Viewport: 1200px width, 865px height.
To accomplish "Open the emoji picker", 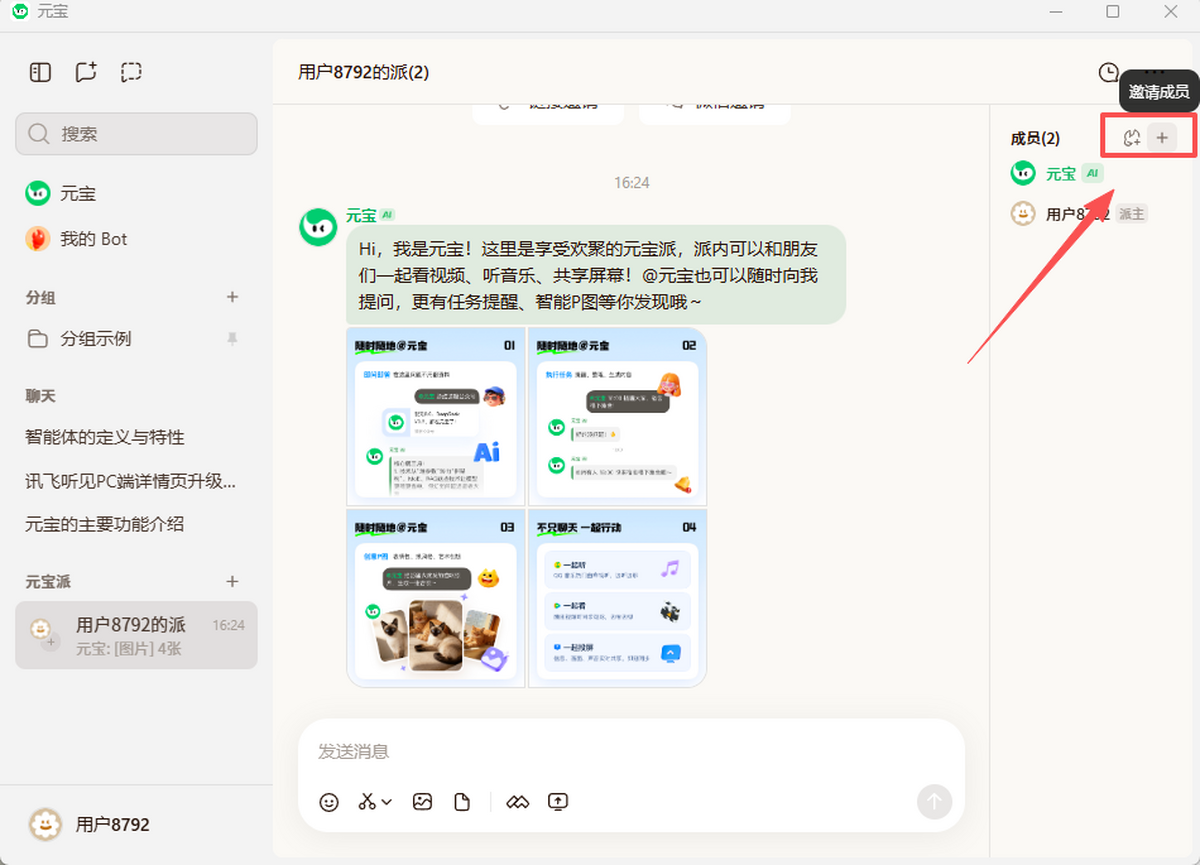I will pyautogui.click(x=329, y=802).
